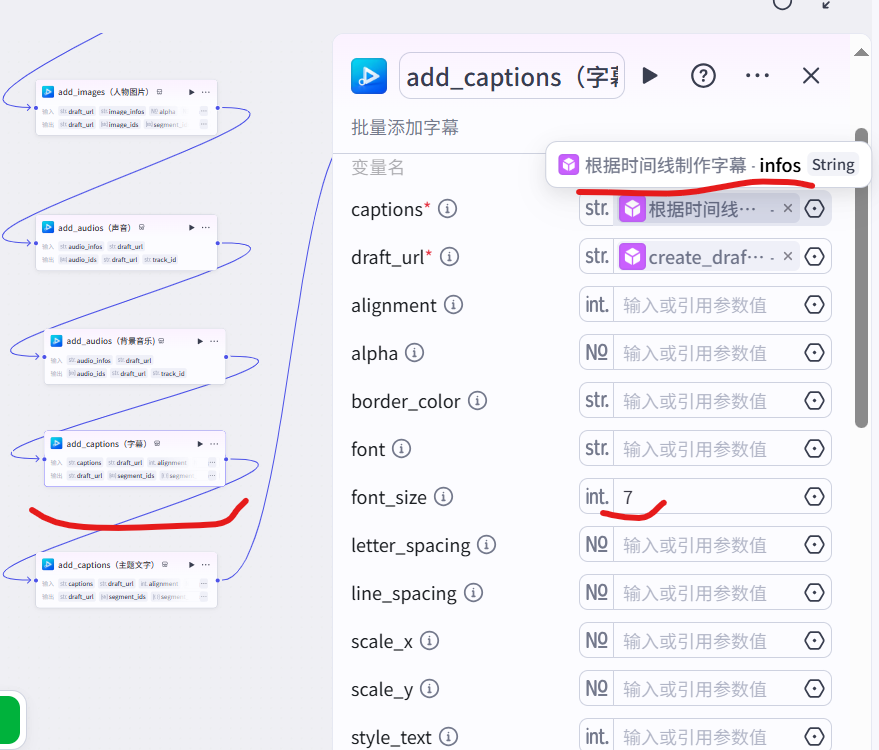The width and height of the screenshot is (879, 750).
Task: Open the help question-mark icon in the panel header
Action: [x=703, y=75]
